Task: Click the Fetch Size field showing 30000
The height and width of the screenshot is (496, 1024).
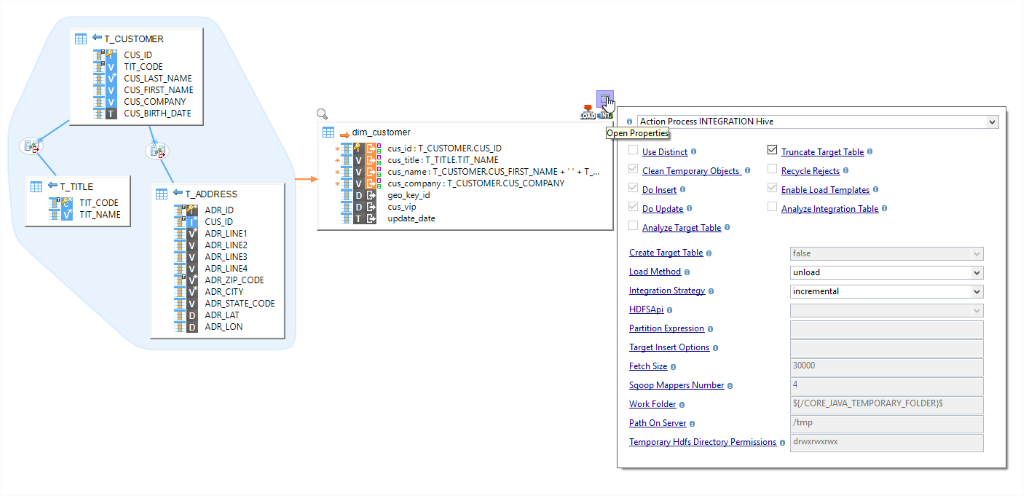Action: (887, 367)
